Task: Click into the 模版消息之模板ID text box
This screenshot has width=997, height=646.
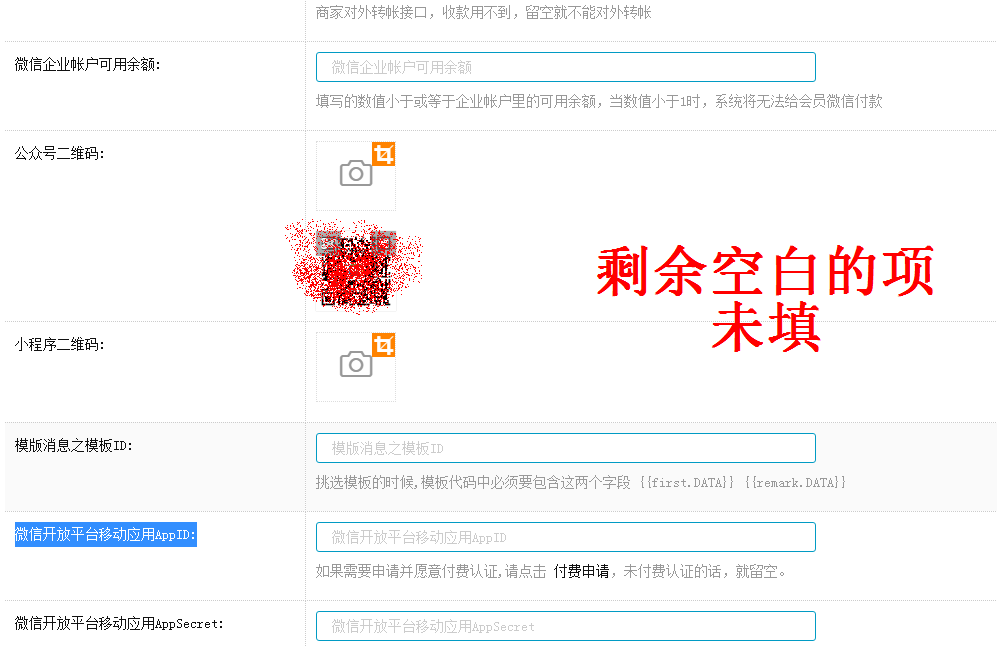Action: click(x=565, y=448)
